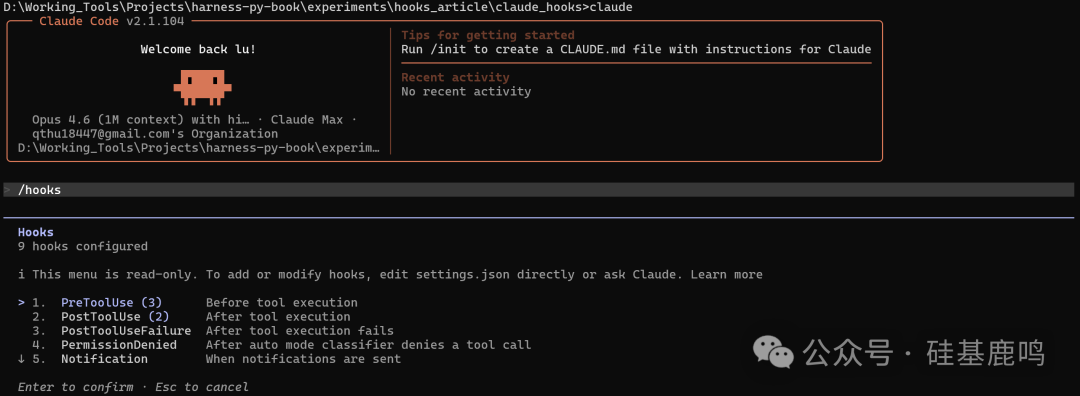Click 'After tool execution fails' description
1080x396 pixels.
[x=300, y=331]
